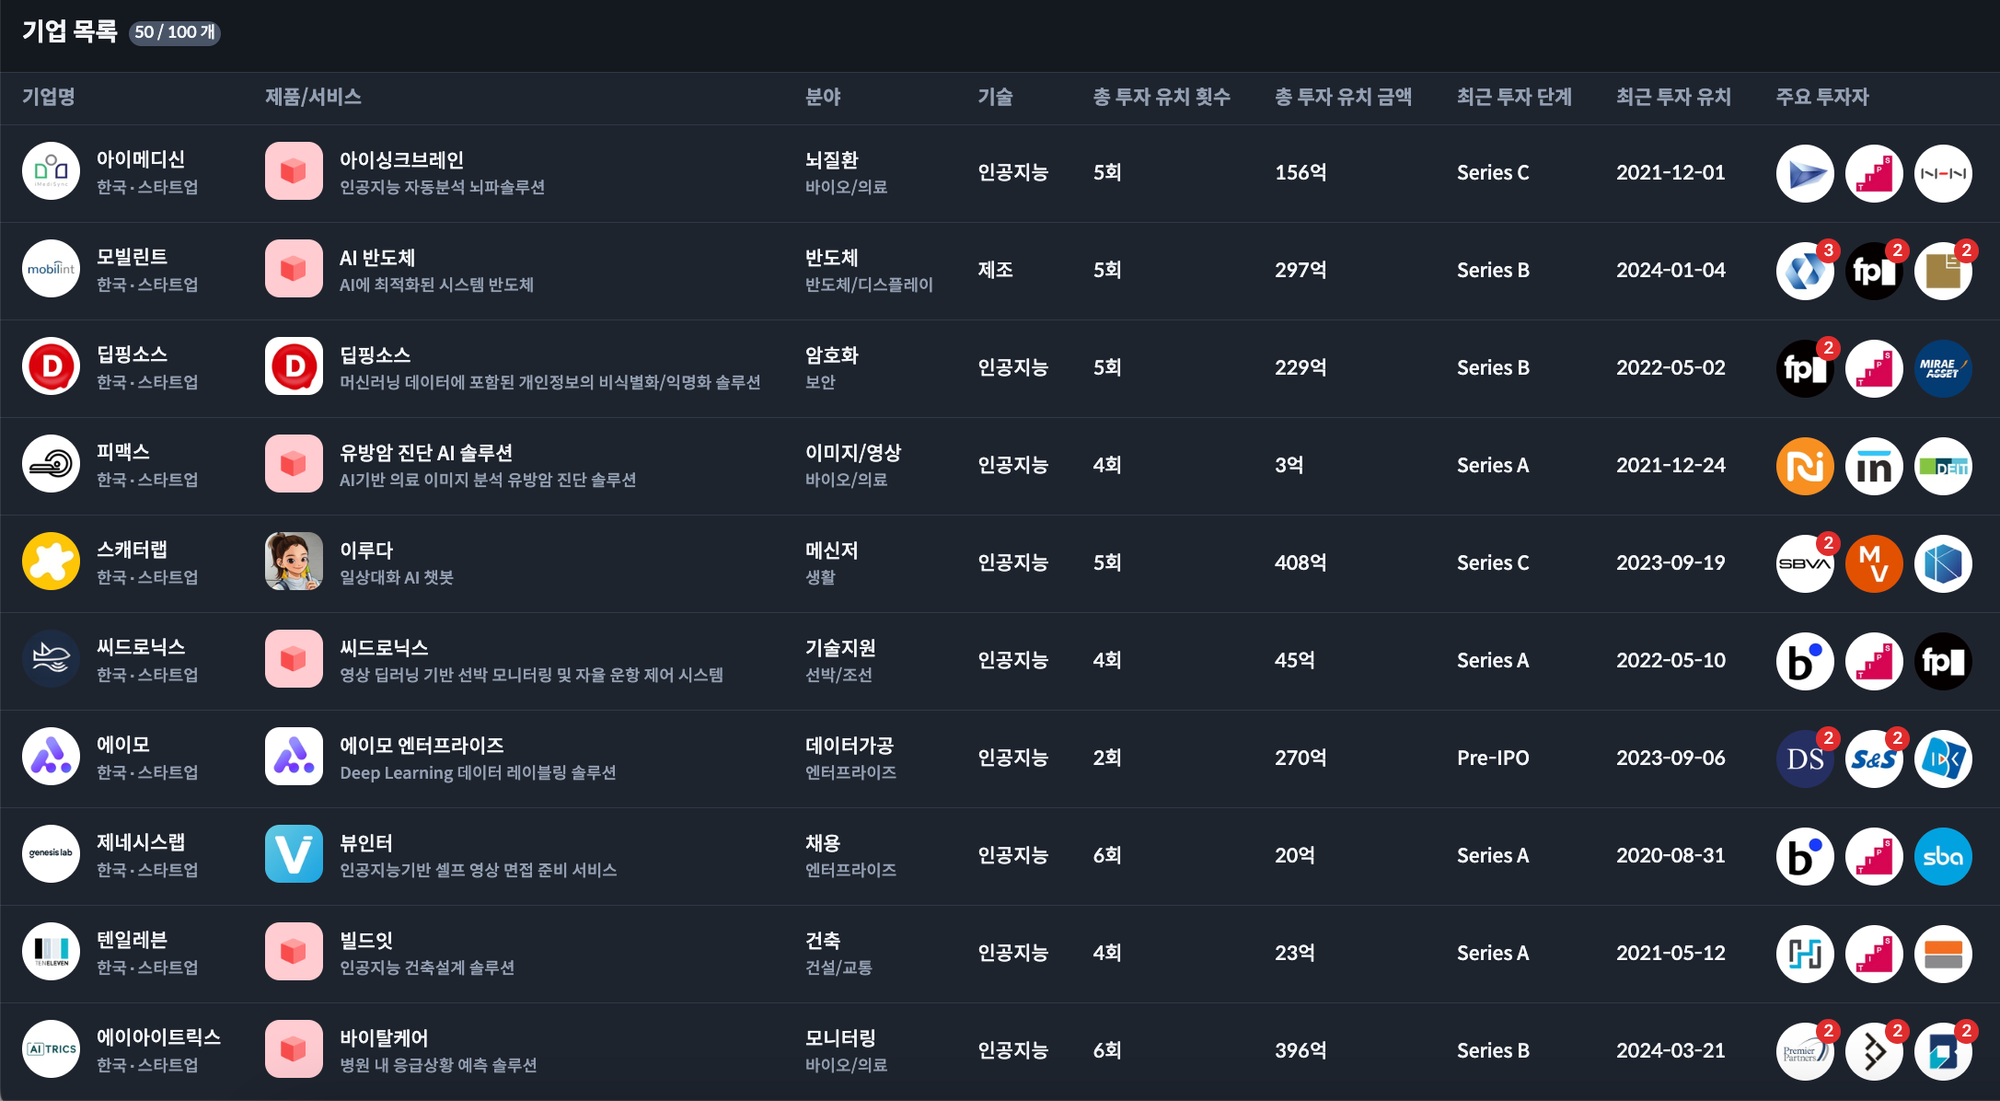Click the DS investor logo in 에이모 row
This screenshot has width=2000, height=1101.
(x=1804, y=758)
